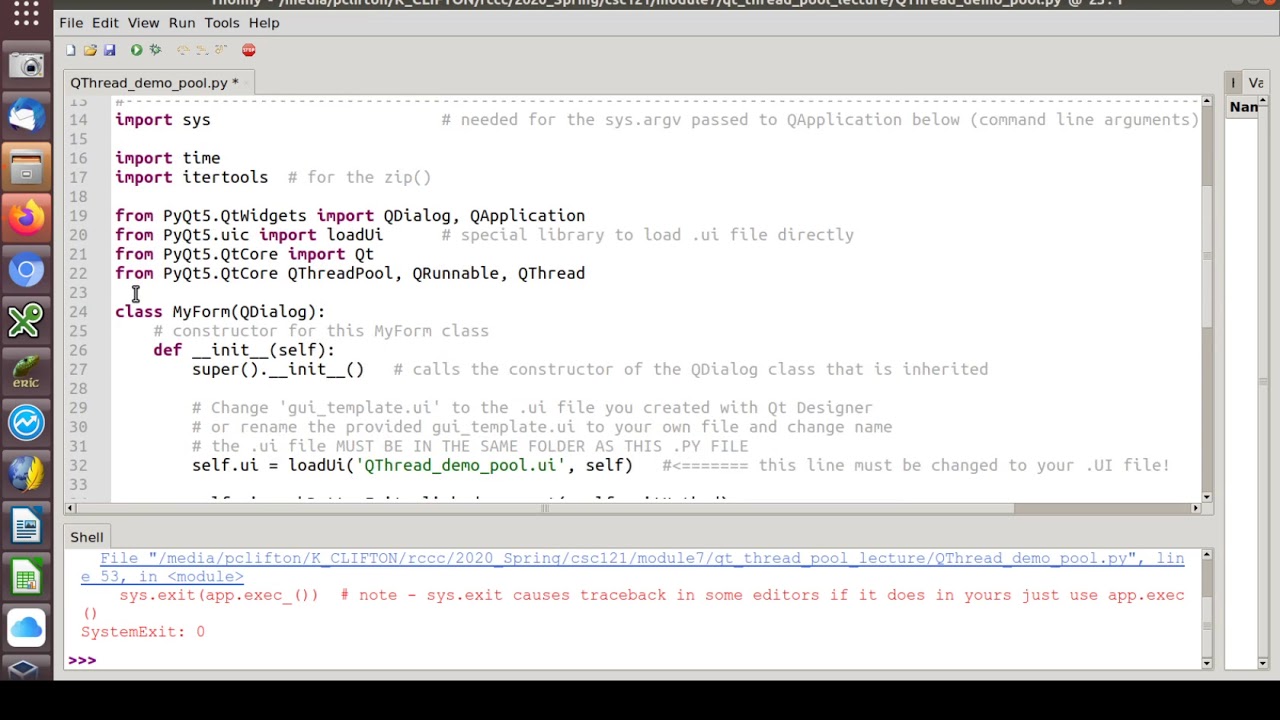Click the 'QThread_demo_pool.ui' string on line 32
The width and height of the screenshot is (1280, 720).
[460, 465]
